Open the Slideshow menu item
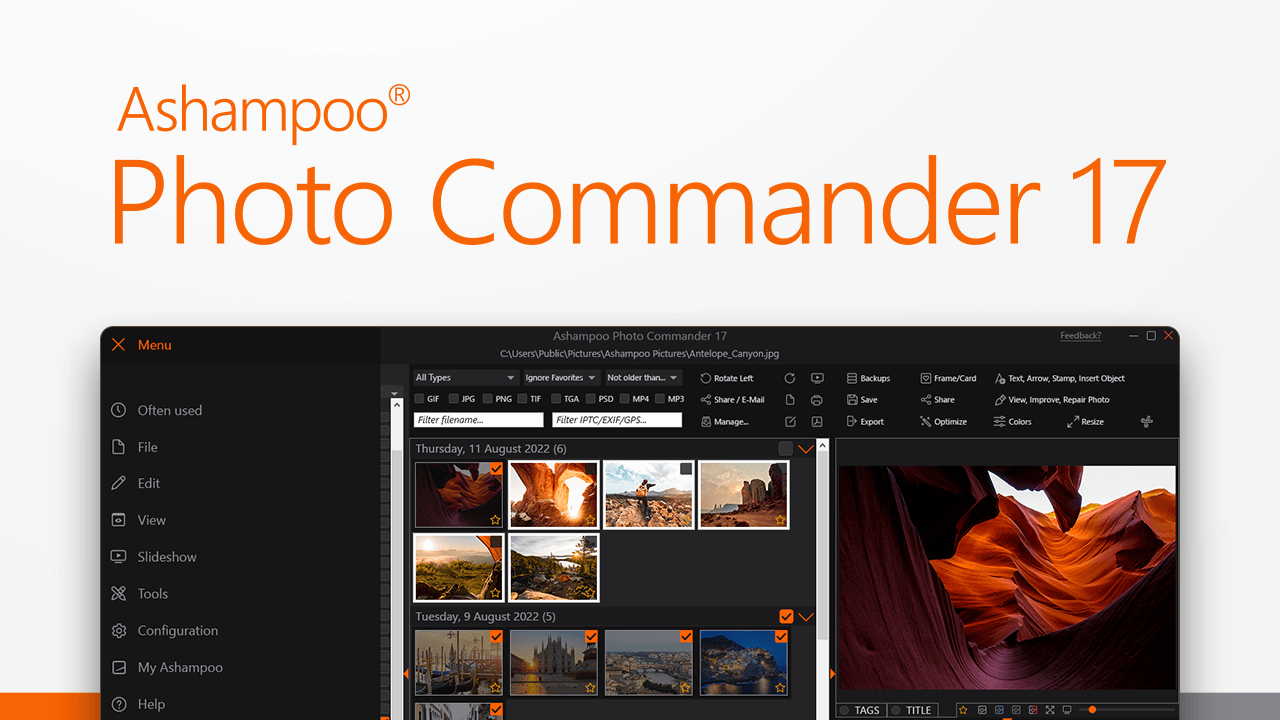This screenshot has height=720, width=1280. [166, 557]
